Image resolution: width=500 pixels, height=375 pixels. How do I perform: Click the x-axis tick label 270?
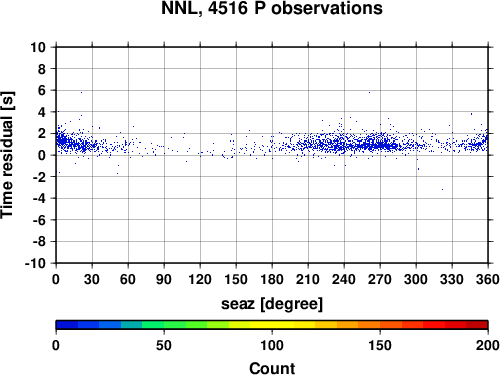[380, 279]
